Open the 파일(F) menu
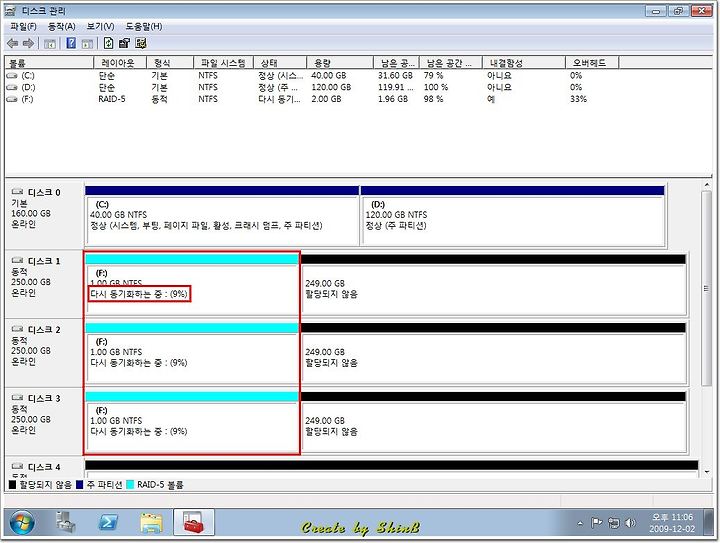Image resolution: width=720 pixels, height=543 pixels. pyautogui.click(x=23, y=27)
